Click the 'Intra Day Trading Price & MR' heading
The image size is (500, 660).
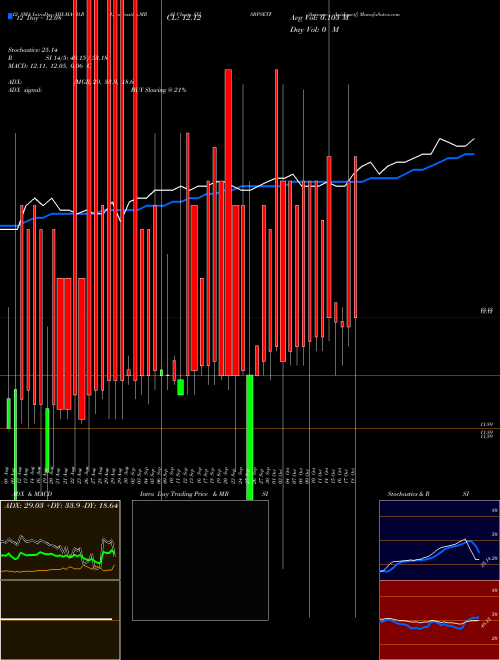coord(184,493)
